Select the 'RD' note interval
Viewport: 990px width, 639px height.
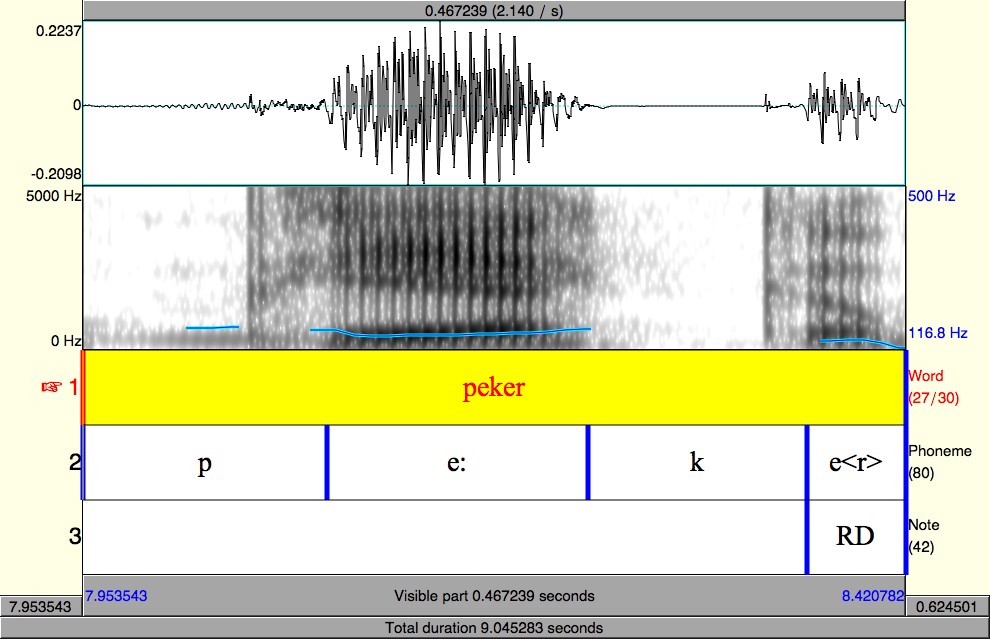856,537
